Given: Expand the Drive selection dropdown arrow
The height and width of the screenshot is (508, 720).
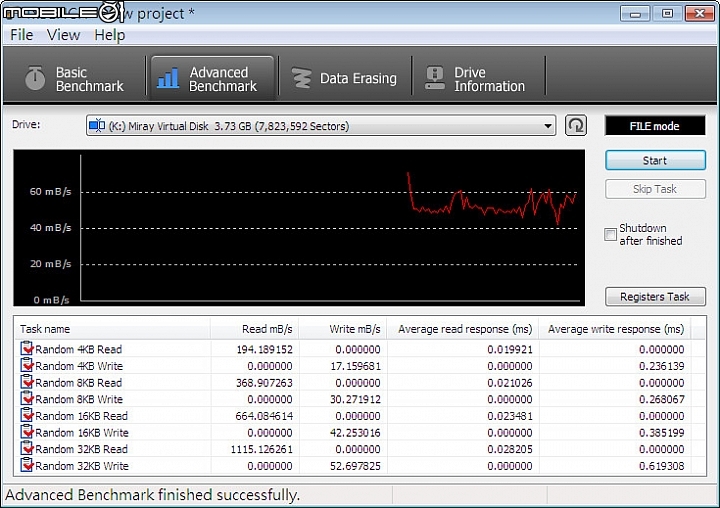Looking at the screenshot, I should (x=547, y=126).
